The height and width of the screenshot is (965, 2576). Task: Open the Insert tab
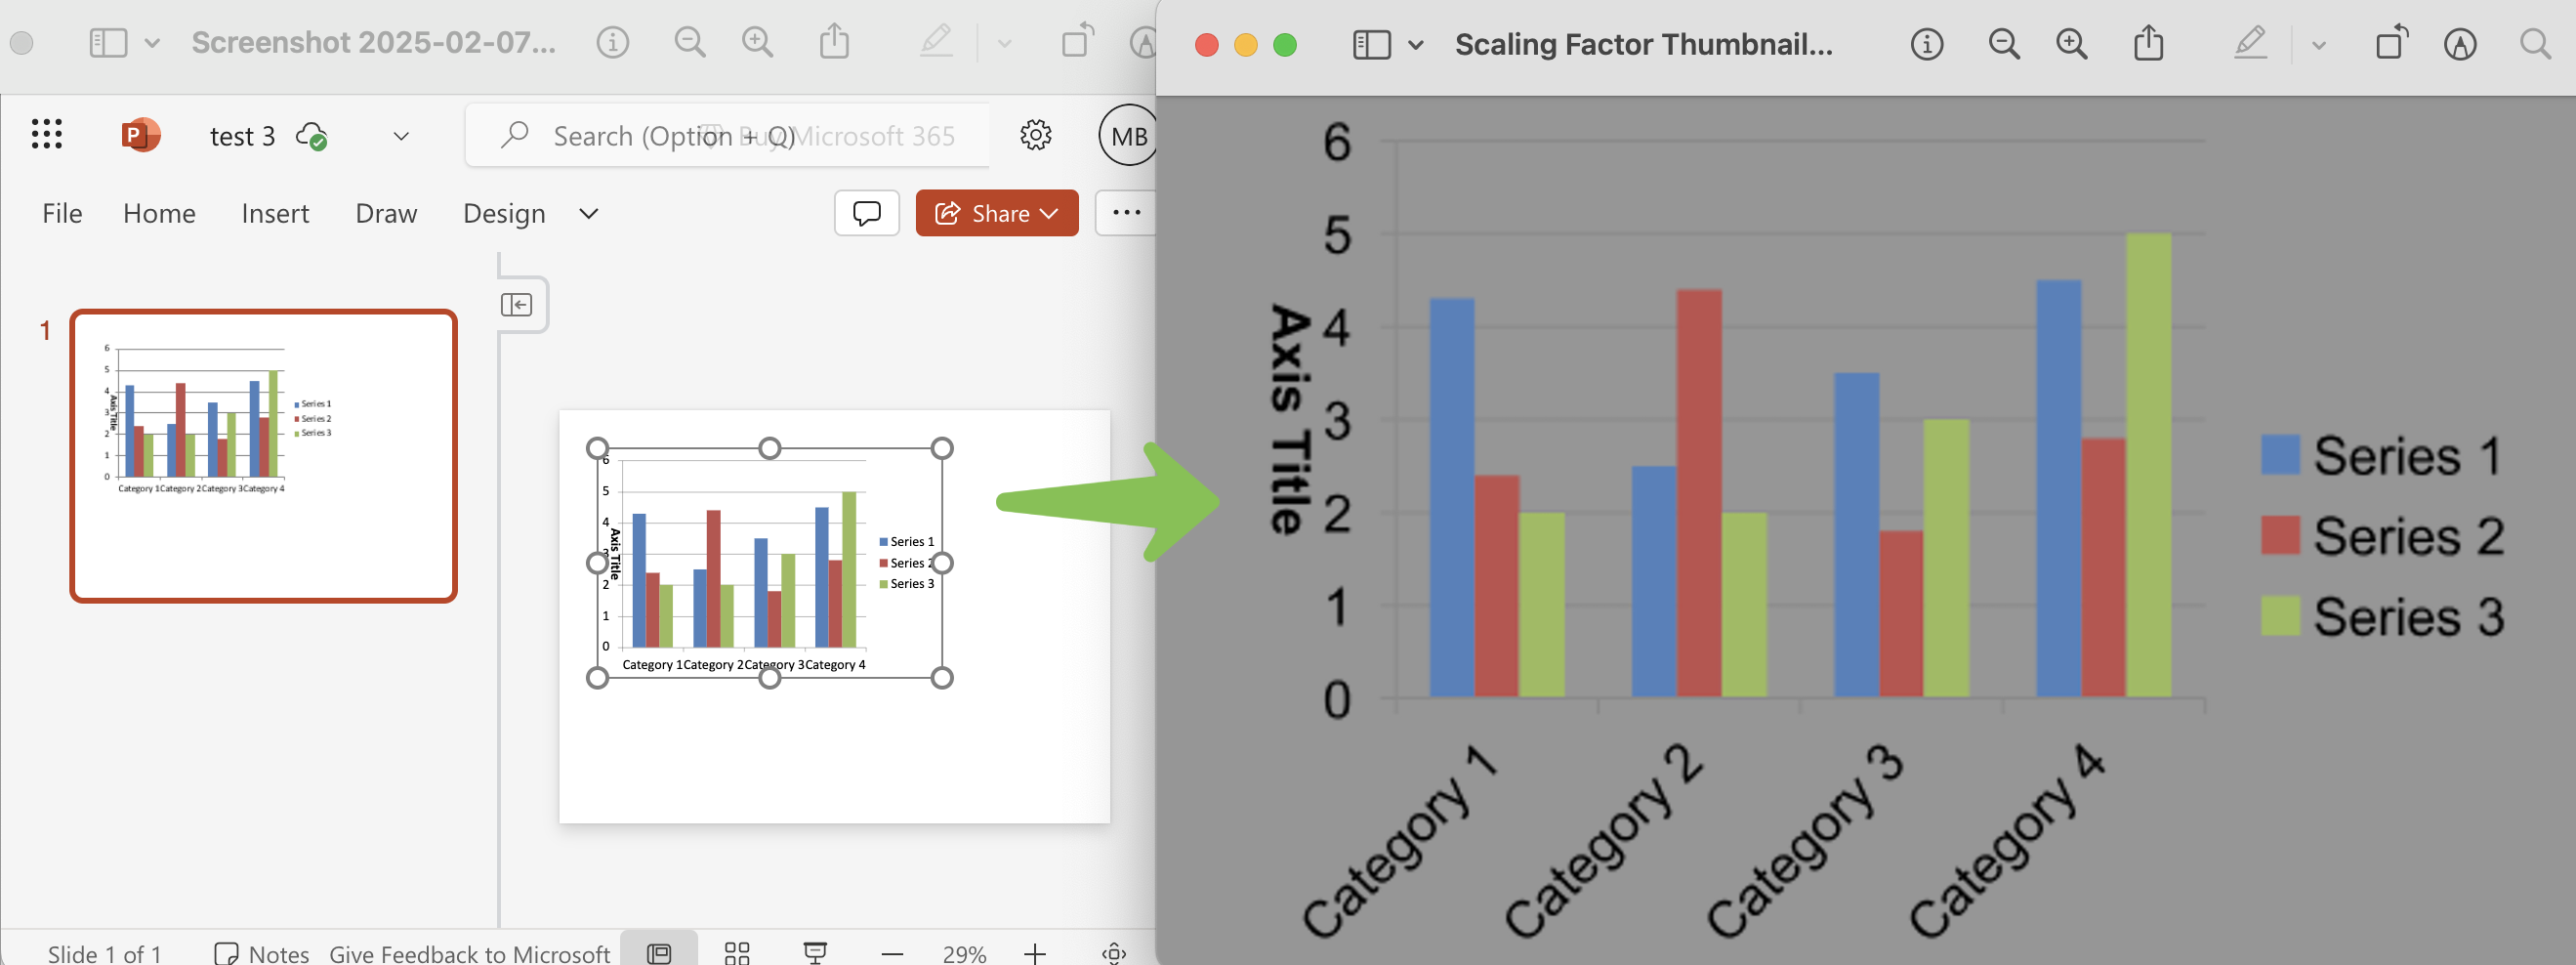(275, 213)
